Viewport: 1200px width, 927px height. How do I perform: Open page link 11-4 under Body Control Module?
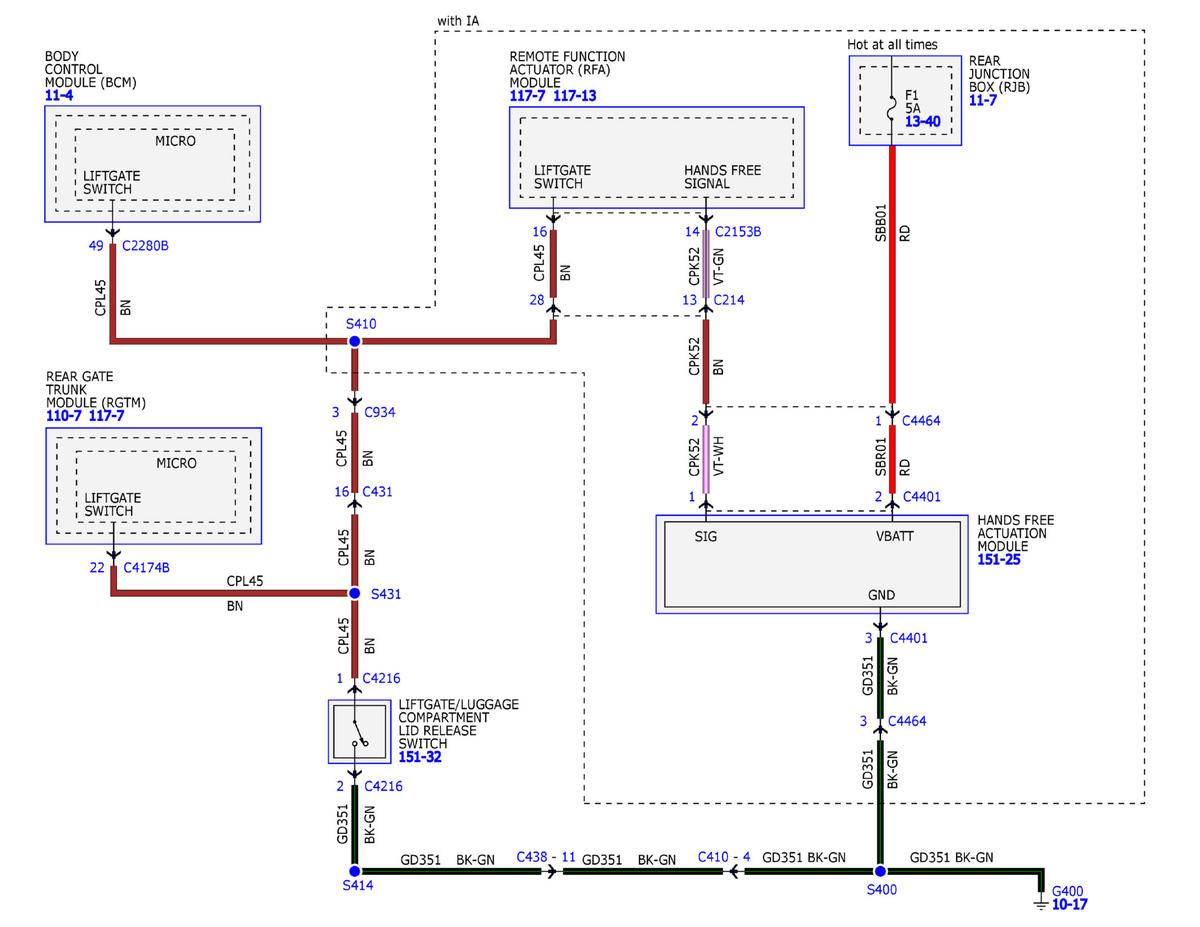tap(59, 96)
